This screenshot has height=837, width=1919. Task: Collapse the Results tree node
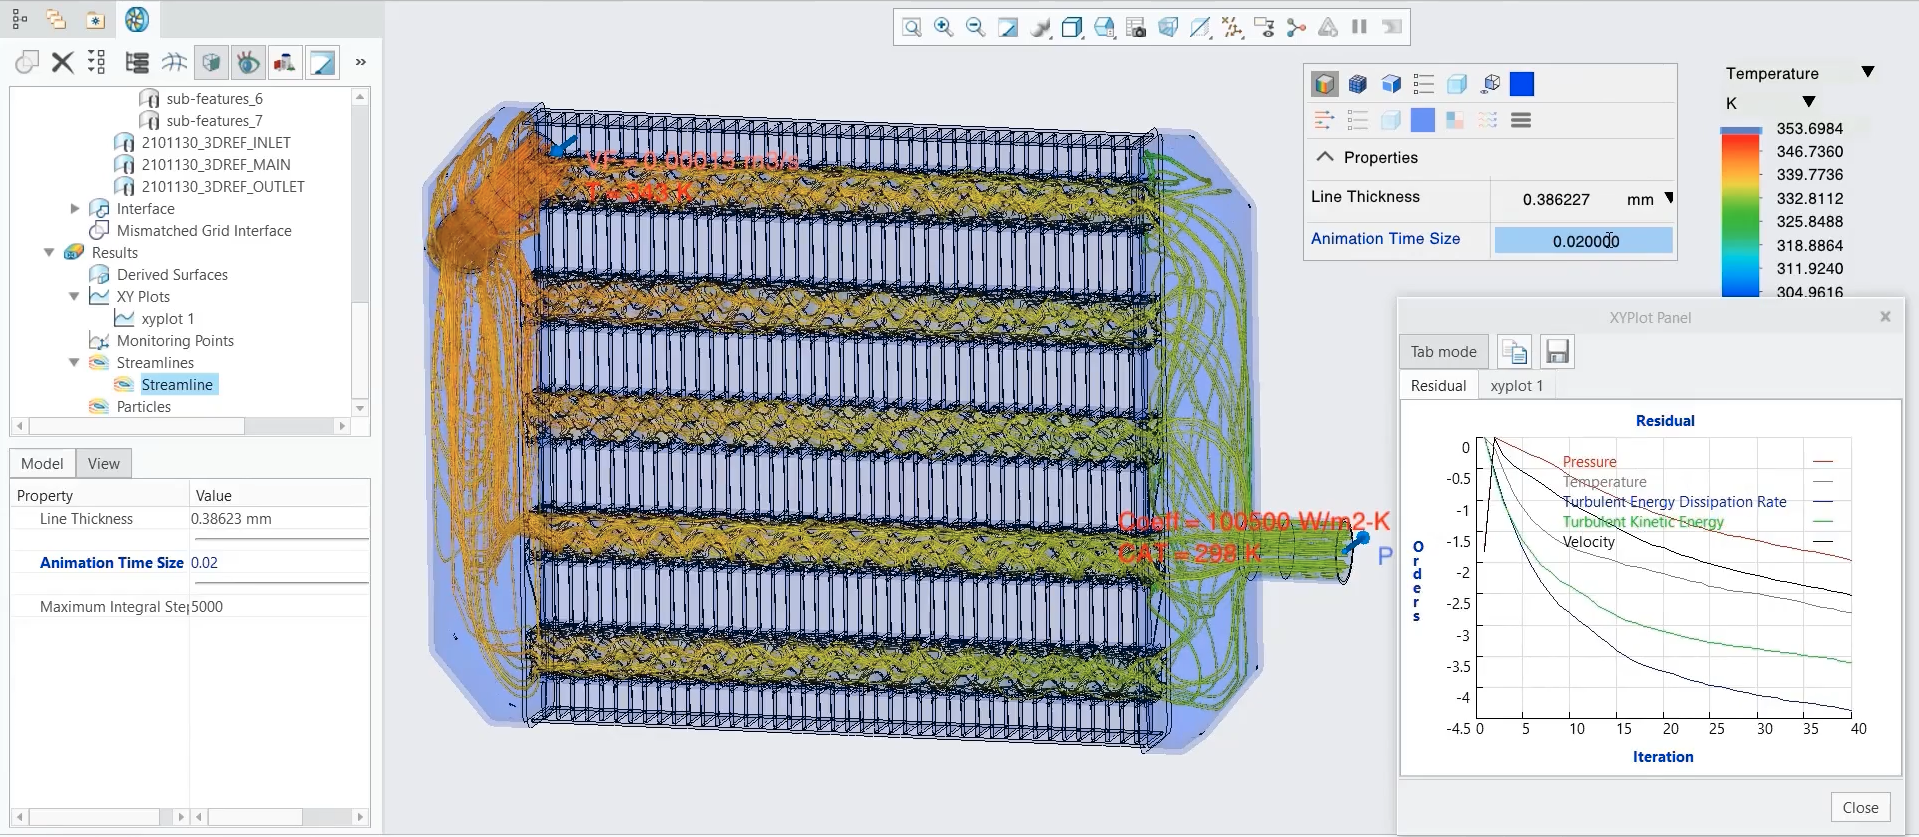[49, 252]
